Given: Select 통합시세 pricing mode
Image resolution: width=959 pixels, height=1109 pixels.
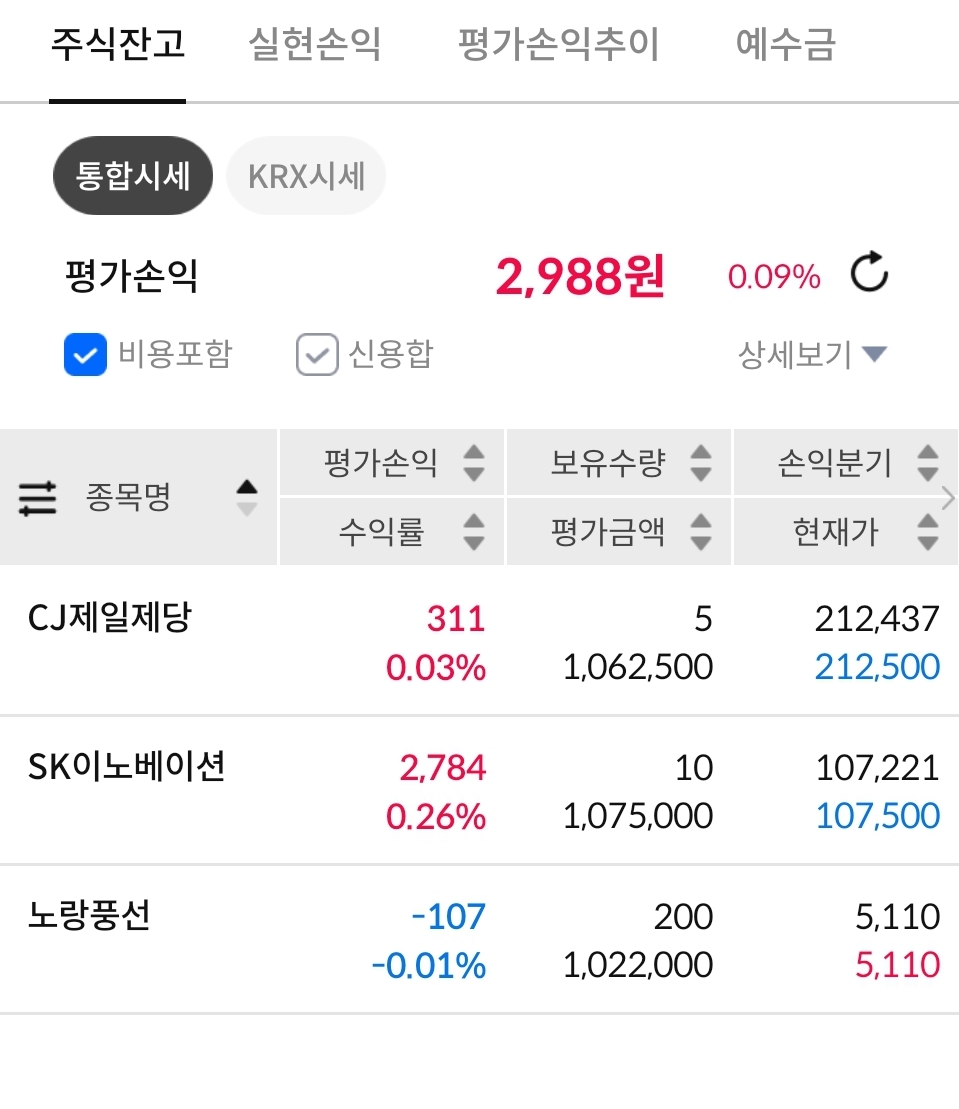Looking at the screenshot, I should (132, 177).
